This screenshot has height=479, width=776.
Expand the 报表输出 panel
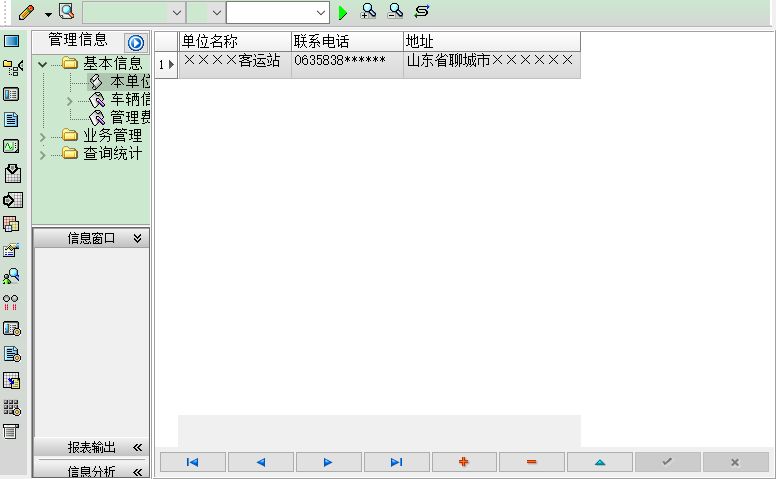pyautogui.click(x=138, y=448)
